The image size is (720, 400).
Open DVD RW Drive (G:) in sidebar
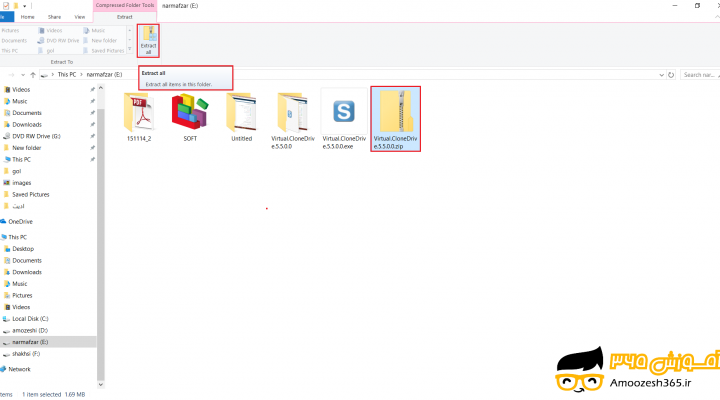tap(36, 136)
